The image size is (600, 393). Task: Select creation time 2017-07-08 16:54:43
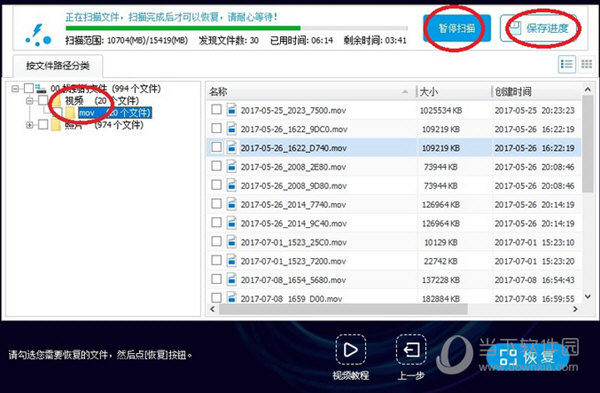(534, 280)
